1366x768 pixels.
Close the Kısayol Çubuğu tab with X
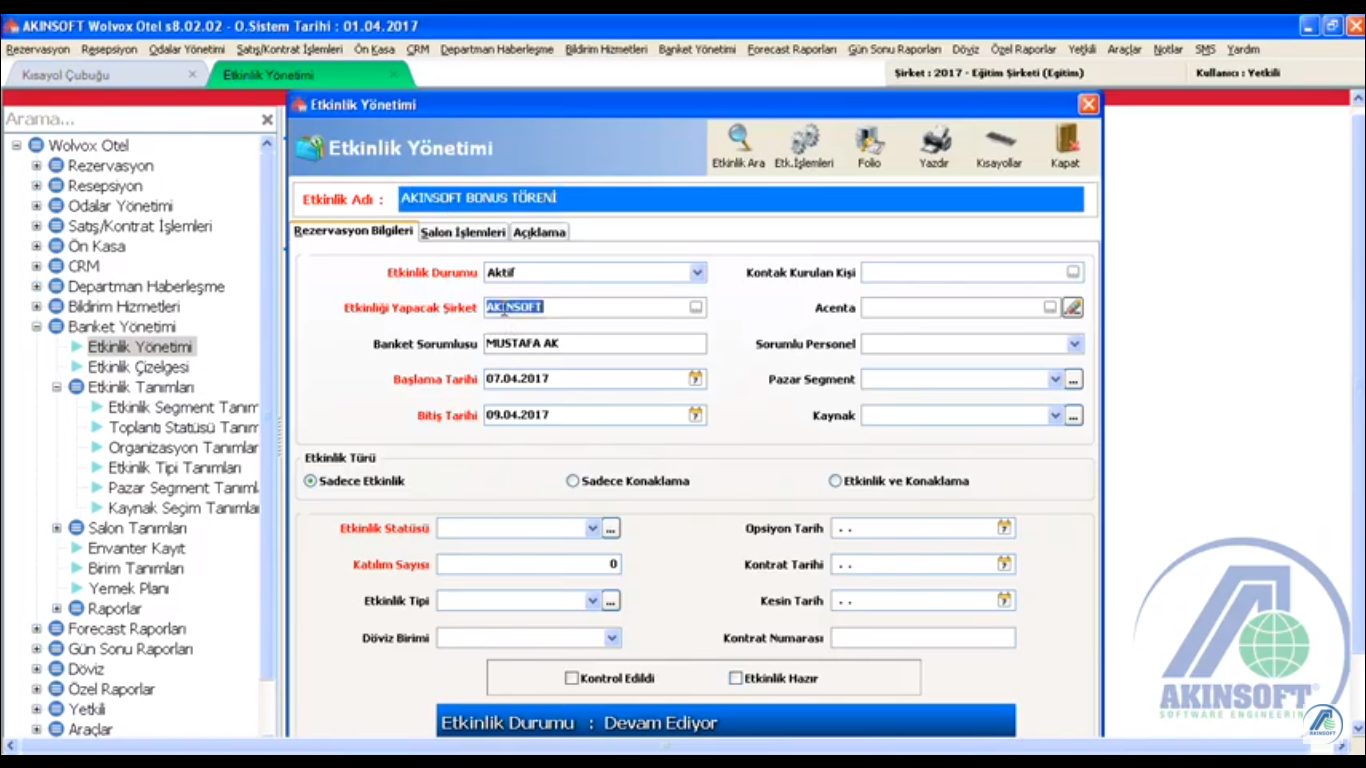pos(192,75)
